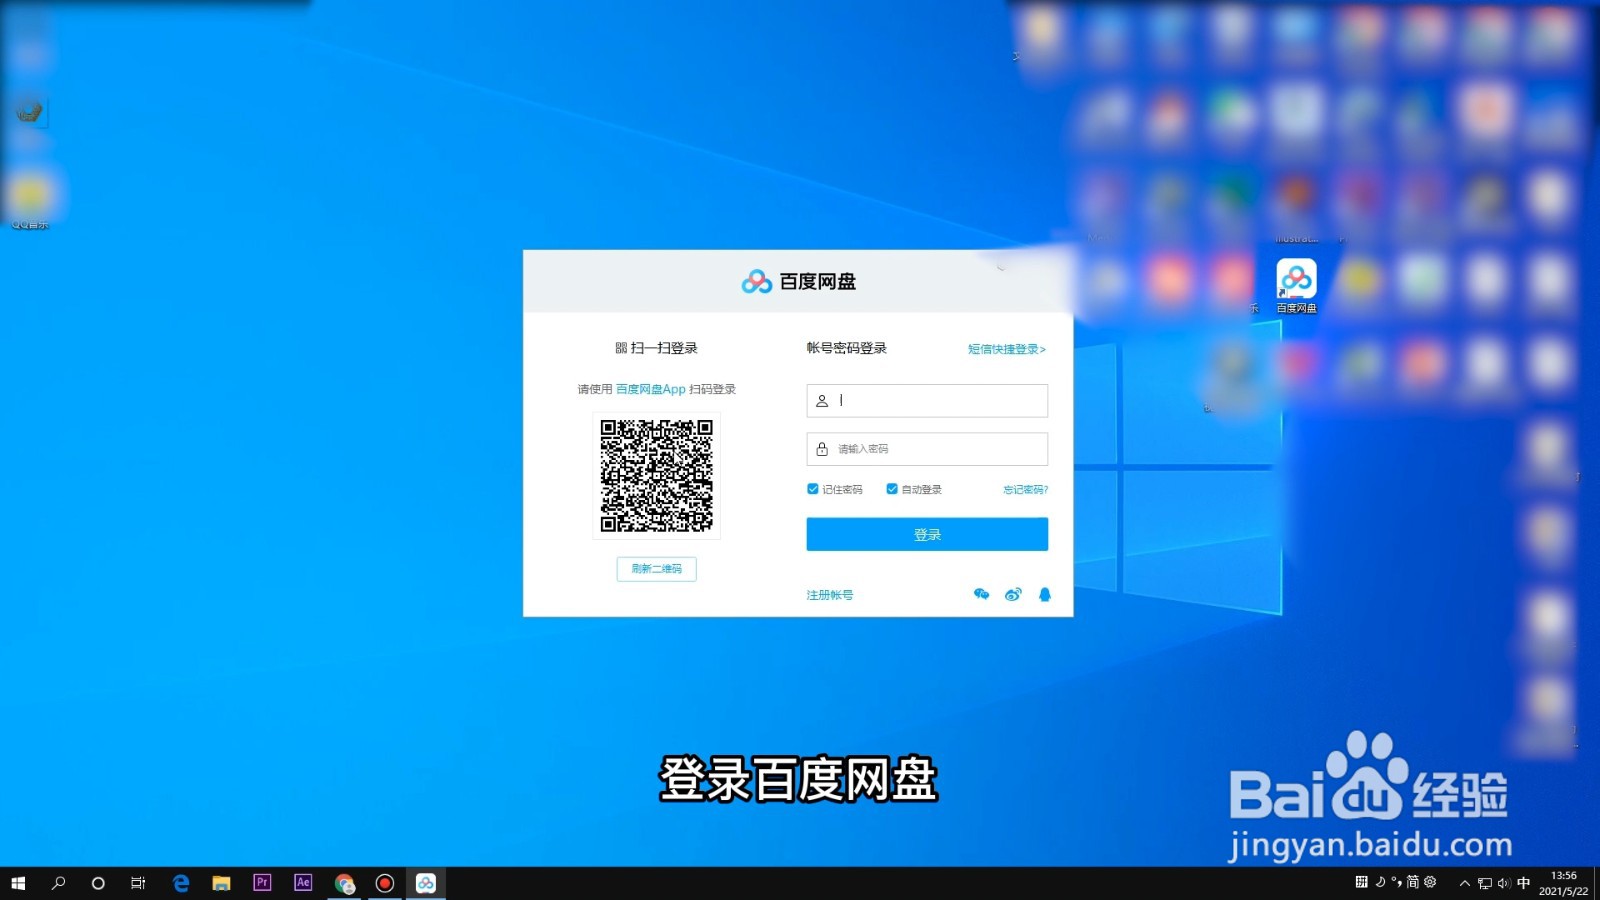Toggle IME punctuation mode icon

click(x=1396, y=882)
